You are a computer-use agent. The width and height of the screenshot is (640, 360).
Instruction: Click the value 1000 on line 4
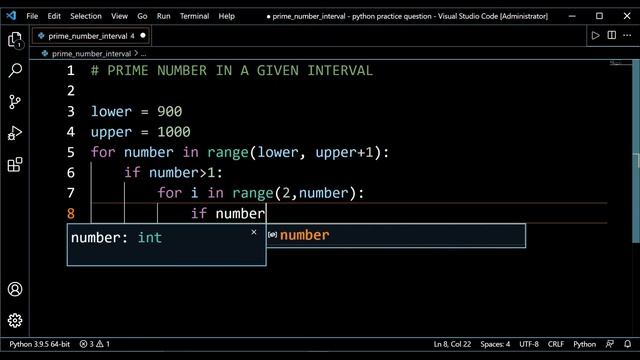174,132
